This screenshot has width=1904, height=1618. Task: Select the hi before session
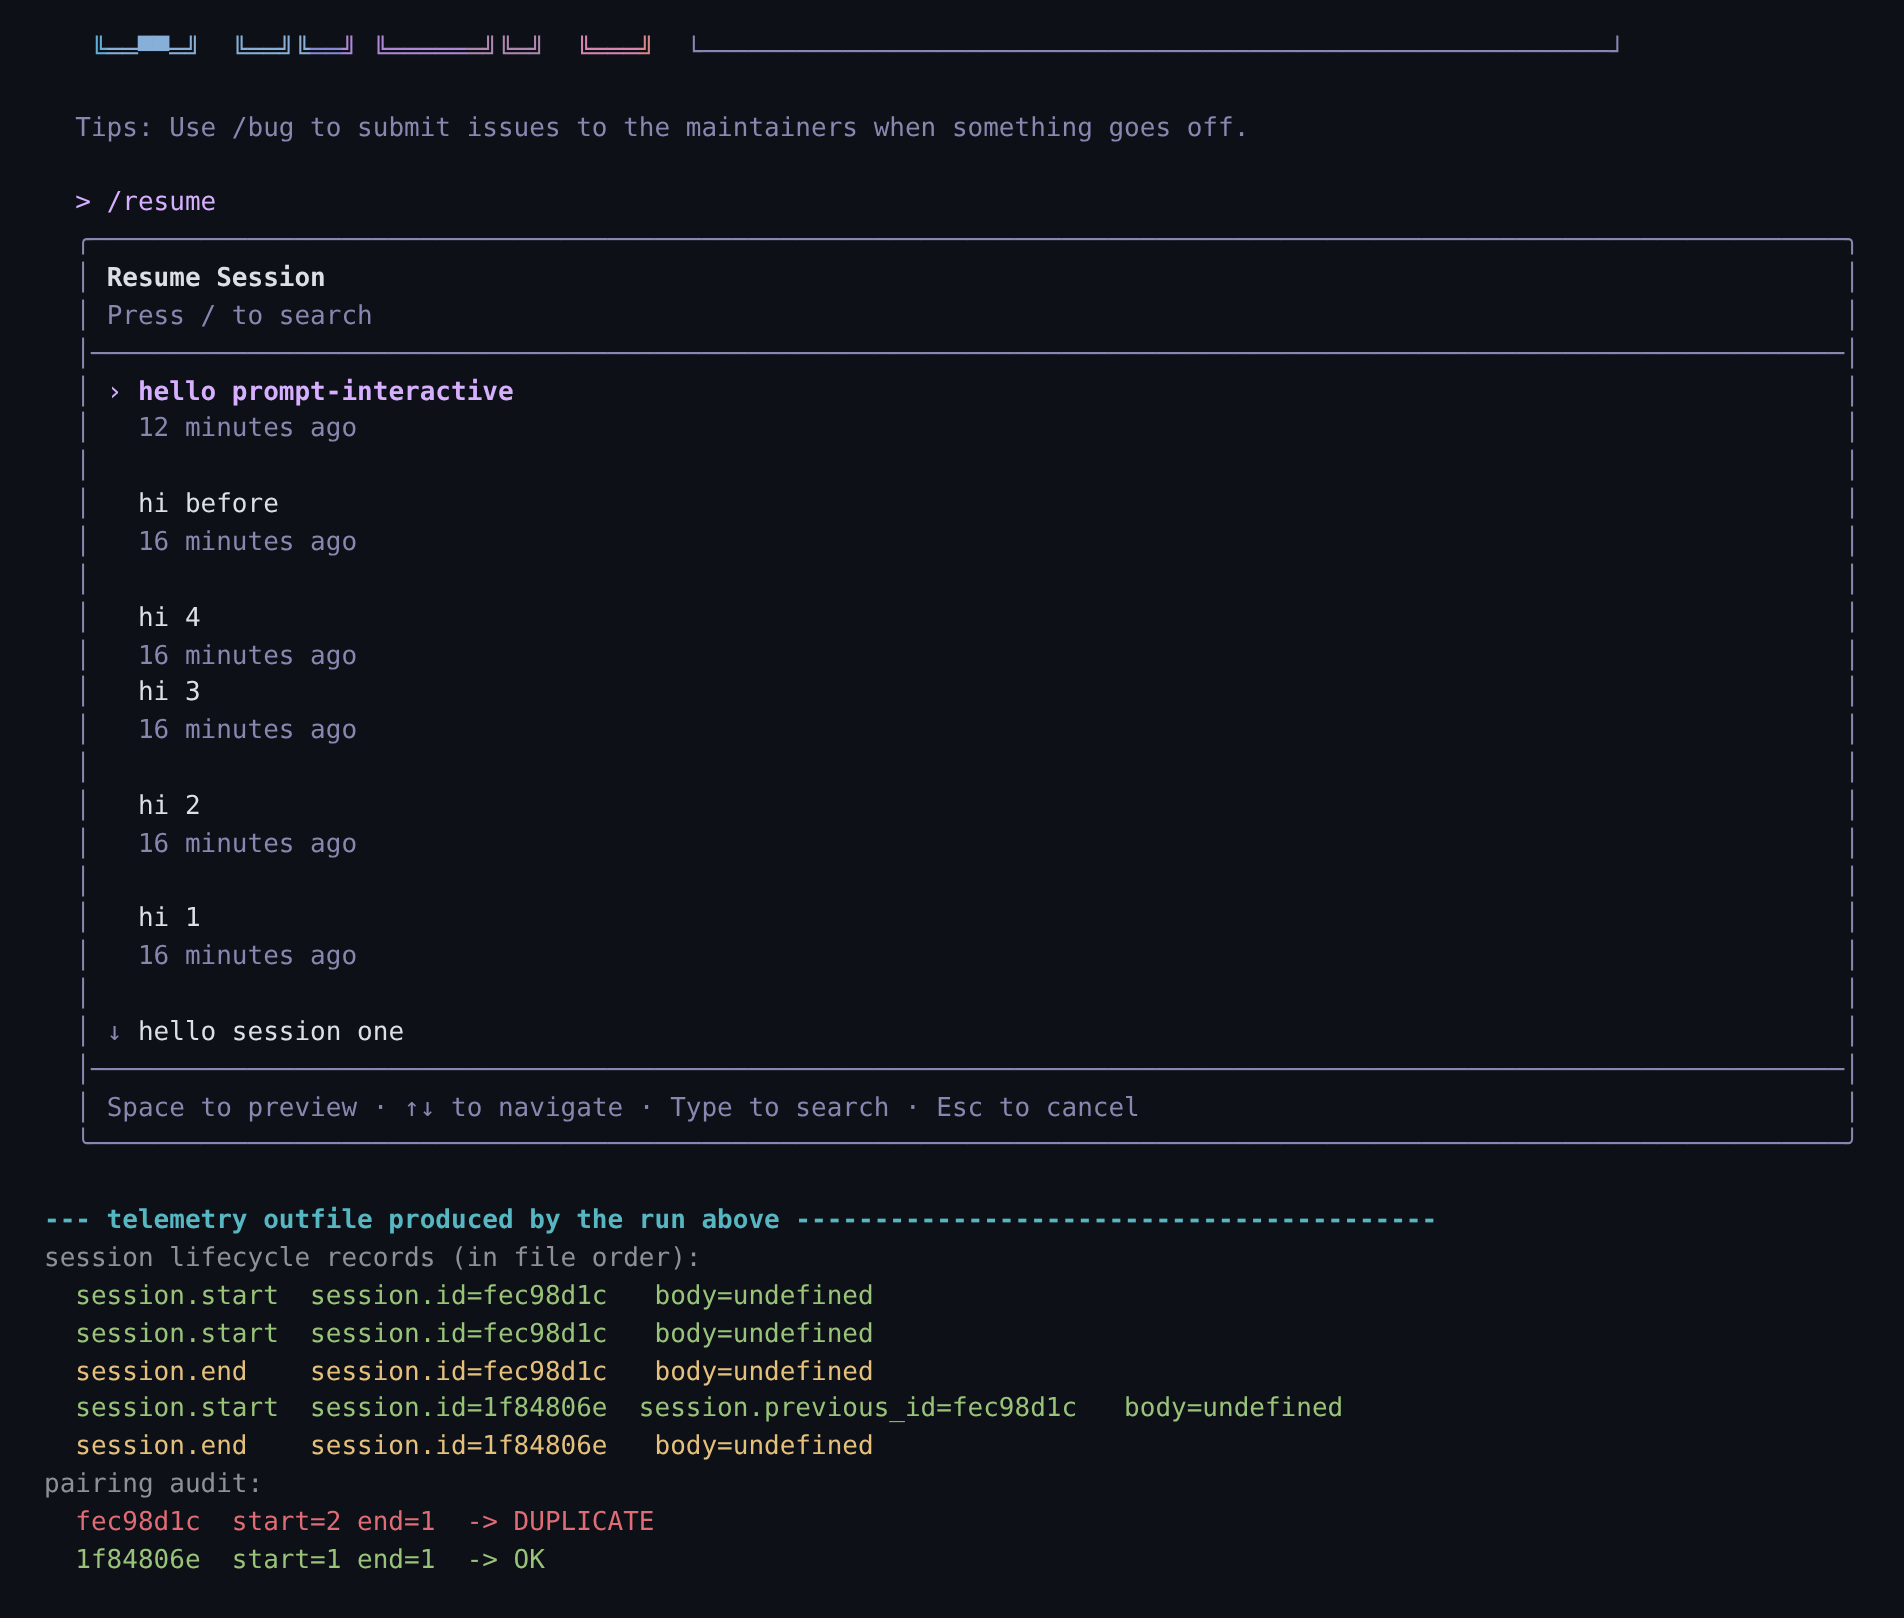[x=208, y=503]
